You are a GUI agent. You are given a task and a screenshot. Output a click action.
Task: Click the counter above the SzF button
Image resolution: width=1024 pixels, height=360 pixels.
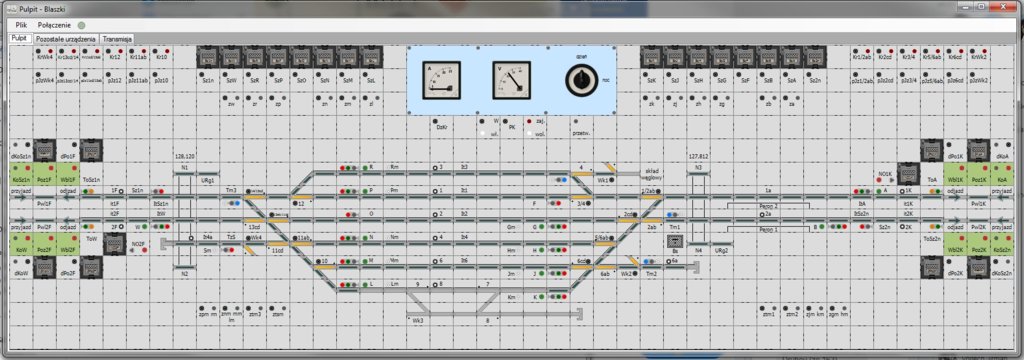pyautogui.click(x=744, y=57)
